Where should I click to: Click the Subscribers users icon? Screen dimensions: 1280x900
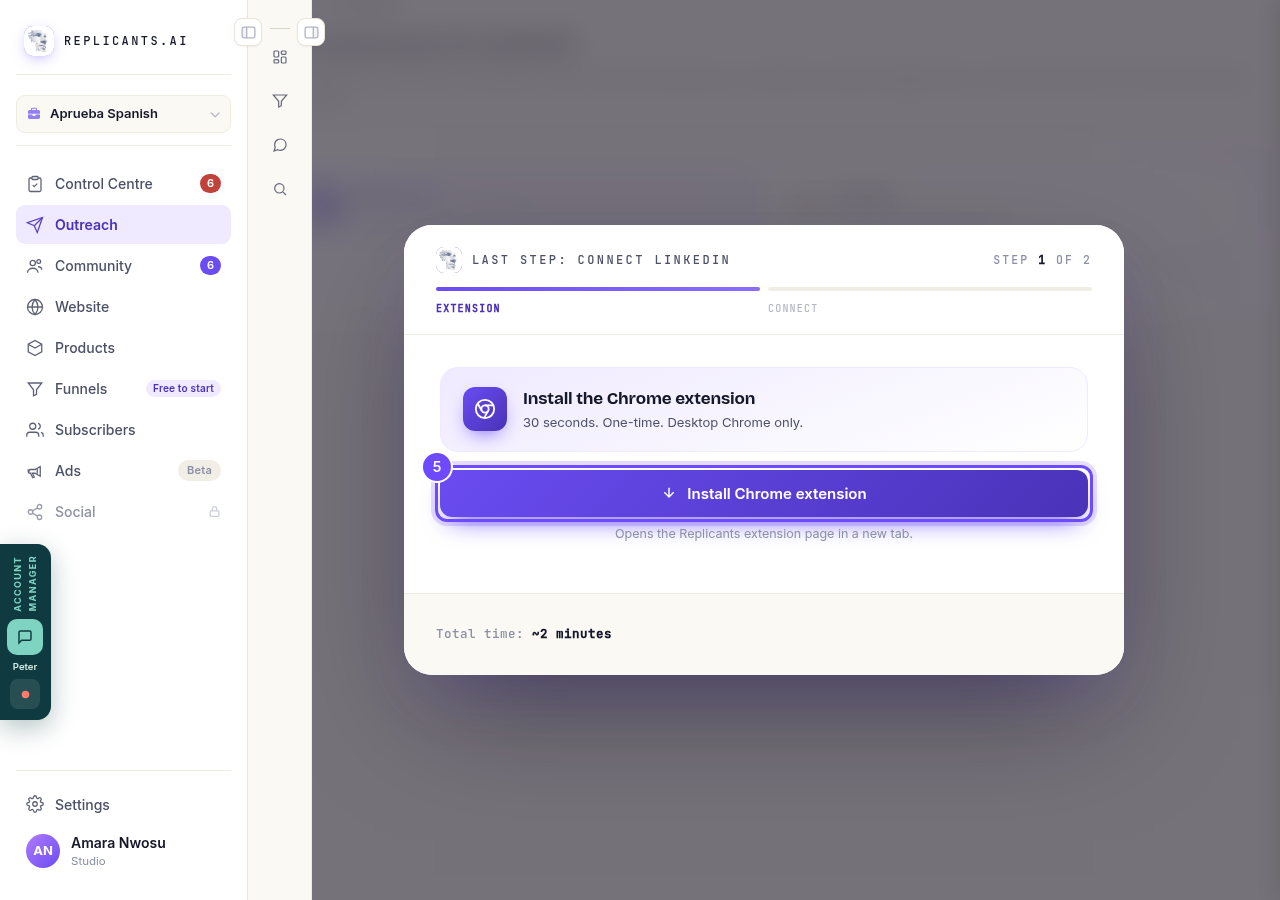pyautogui.click(x=35, y=430)
